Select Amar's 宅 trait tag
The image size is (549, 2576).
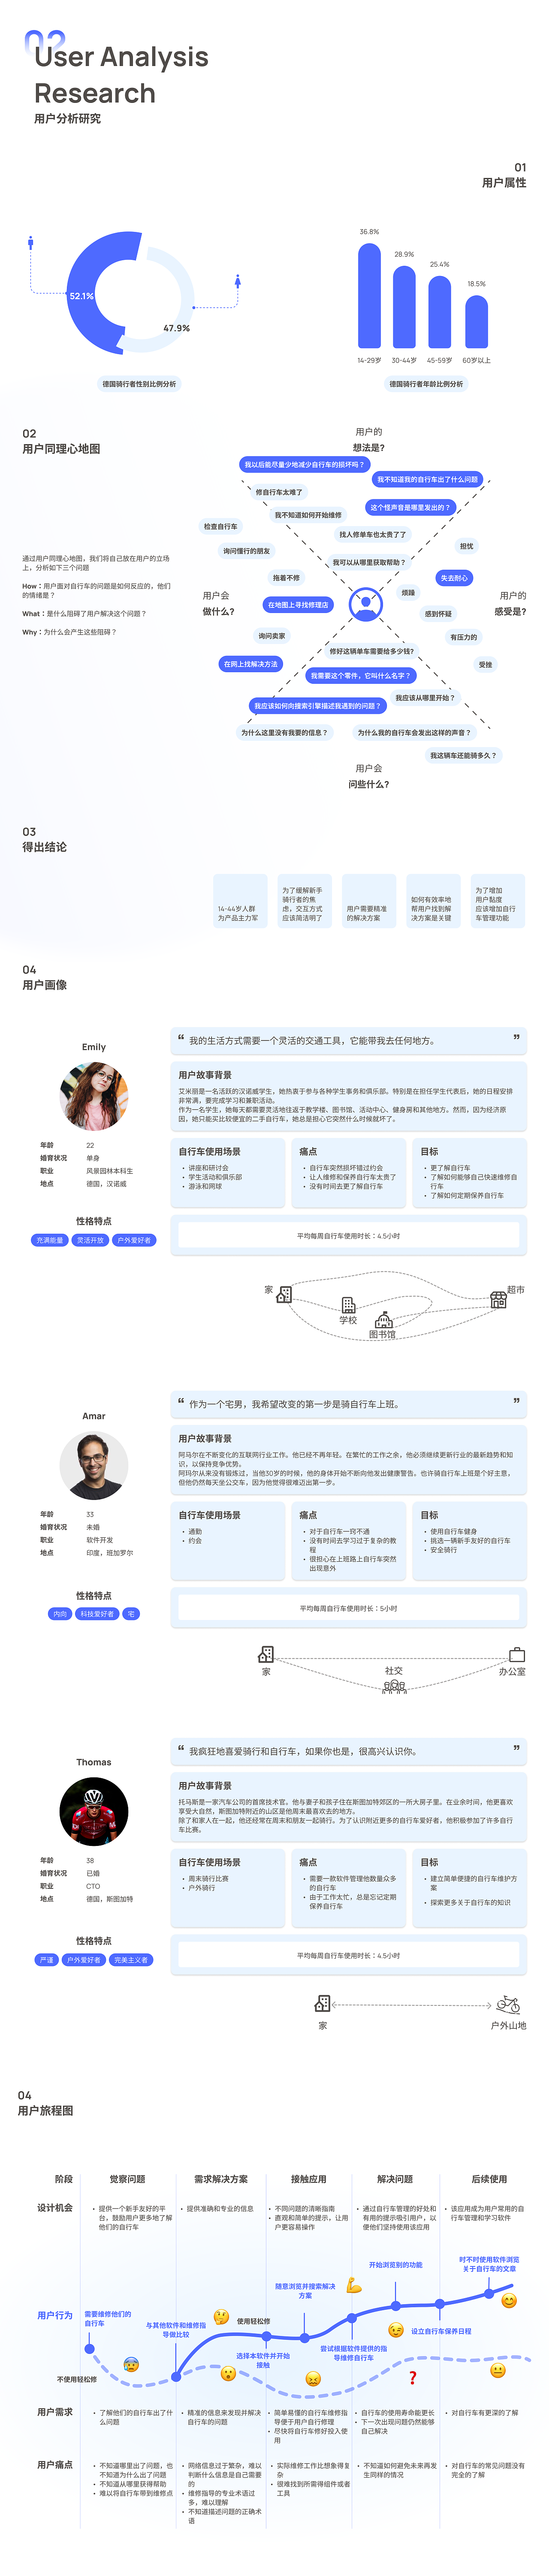pos(131,1614)
